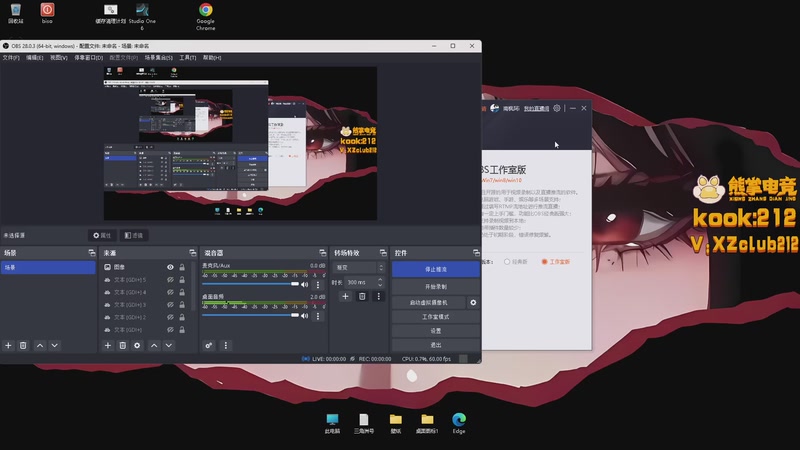
Task: Show the 文本 (GDI+) 5 source
Action: coord(170,280)
